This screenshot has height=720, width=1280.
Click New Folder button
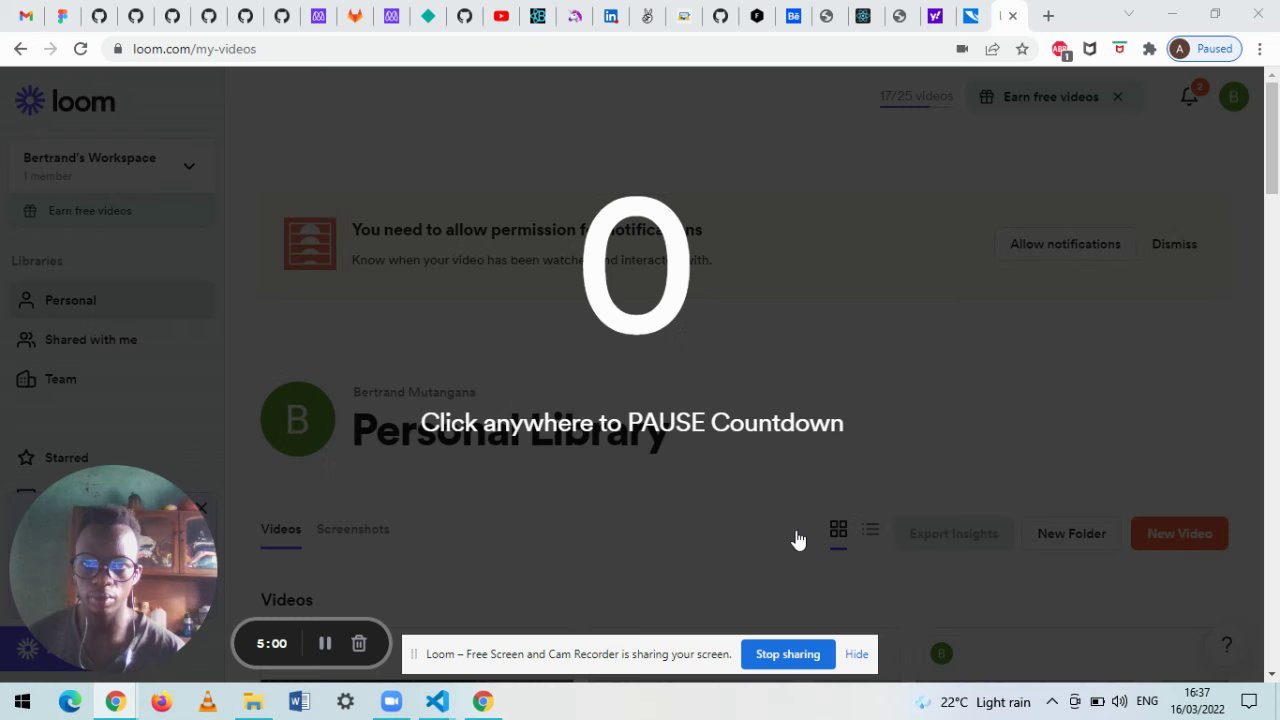[1071, 534]
